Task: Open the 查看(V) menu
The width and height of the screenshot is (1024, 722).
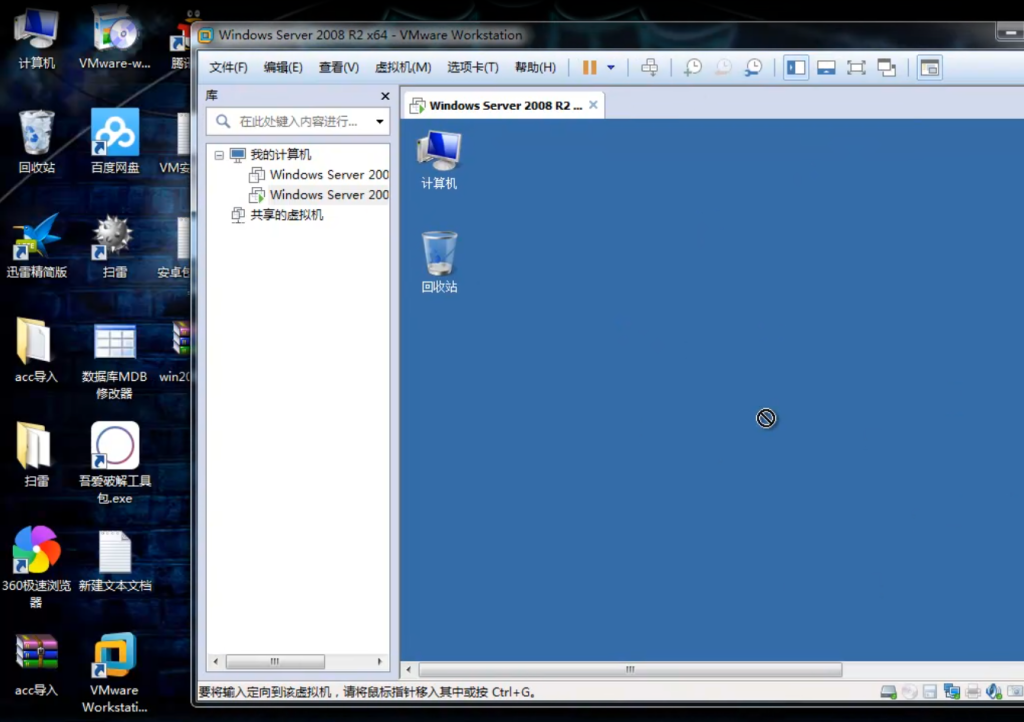Action: coord(338,67)
